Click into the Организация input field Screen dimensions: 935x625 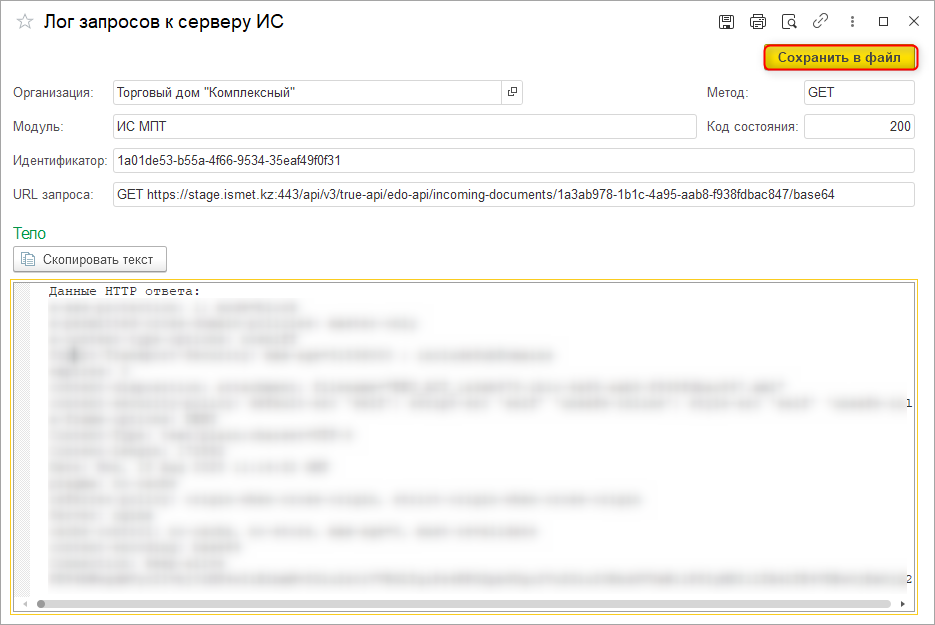pos(306,93)
